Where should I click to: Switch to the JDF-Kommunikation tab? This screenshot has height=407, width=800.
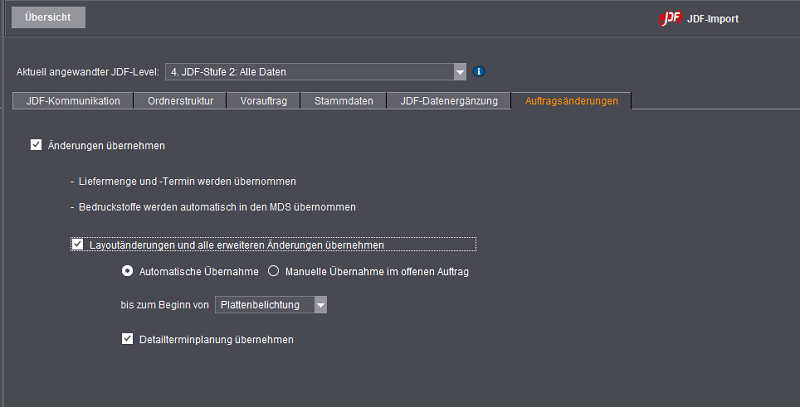[73, 101]
